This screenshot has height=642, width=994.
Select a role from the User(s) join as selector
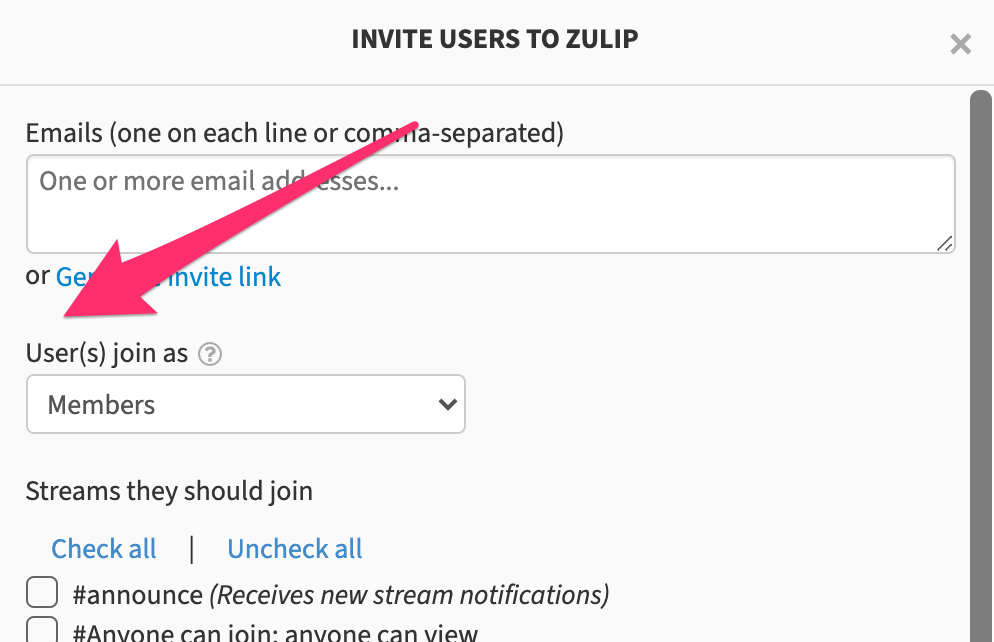[245, 404]
